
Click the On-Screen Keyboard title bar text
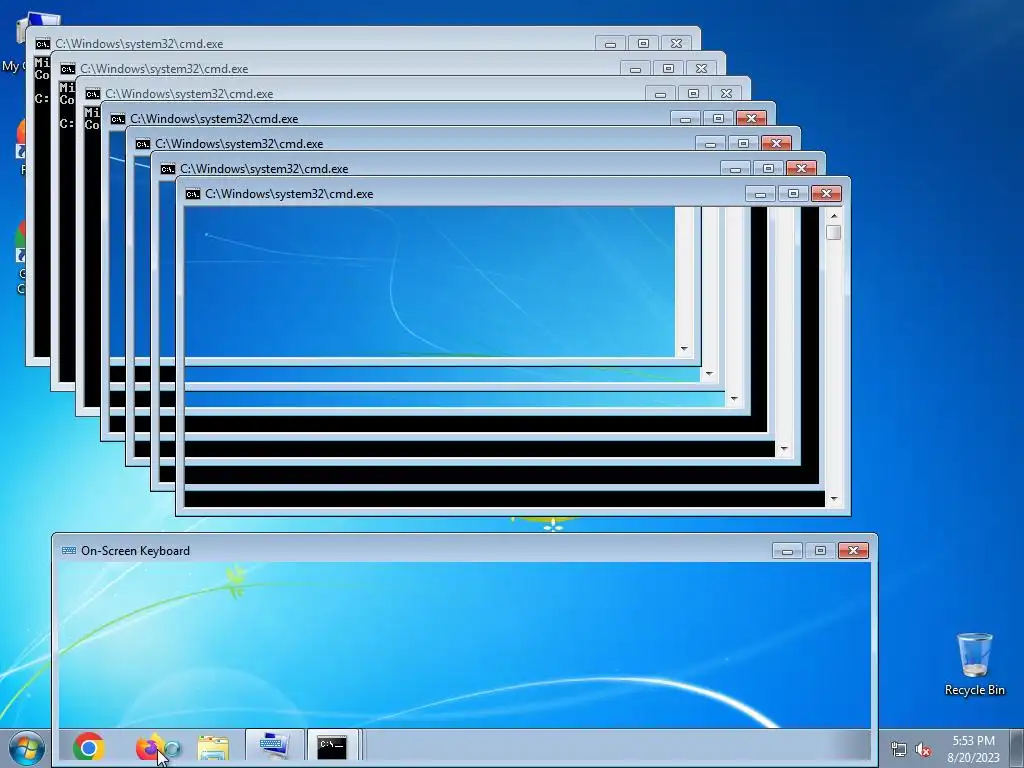coord(135,551)
